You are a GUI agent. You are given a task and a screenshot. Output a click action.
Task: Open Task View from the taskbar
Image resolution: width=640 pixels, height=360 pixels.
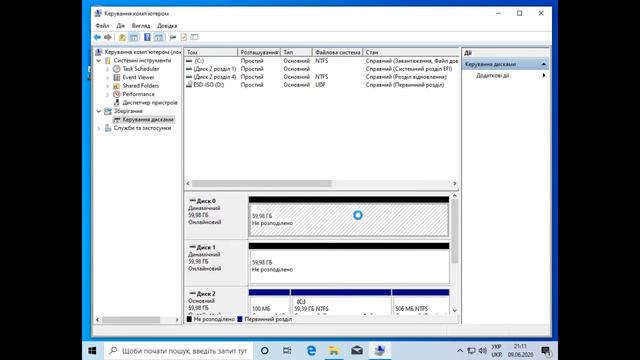tap(287, 351)
